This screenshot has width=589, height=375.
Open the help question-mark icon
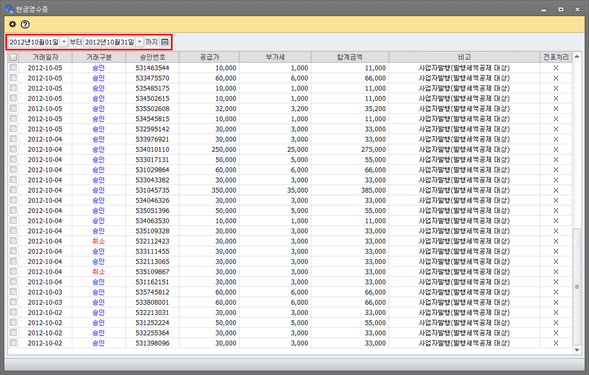click(25, 24)
